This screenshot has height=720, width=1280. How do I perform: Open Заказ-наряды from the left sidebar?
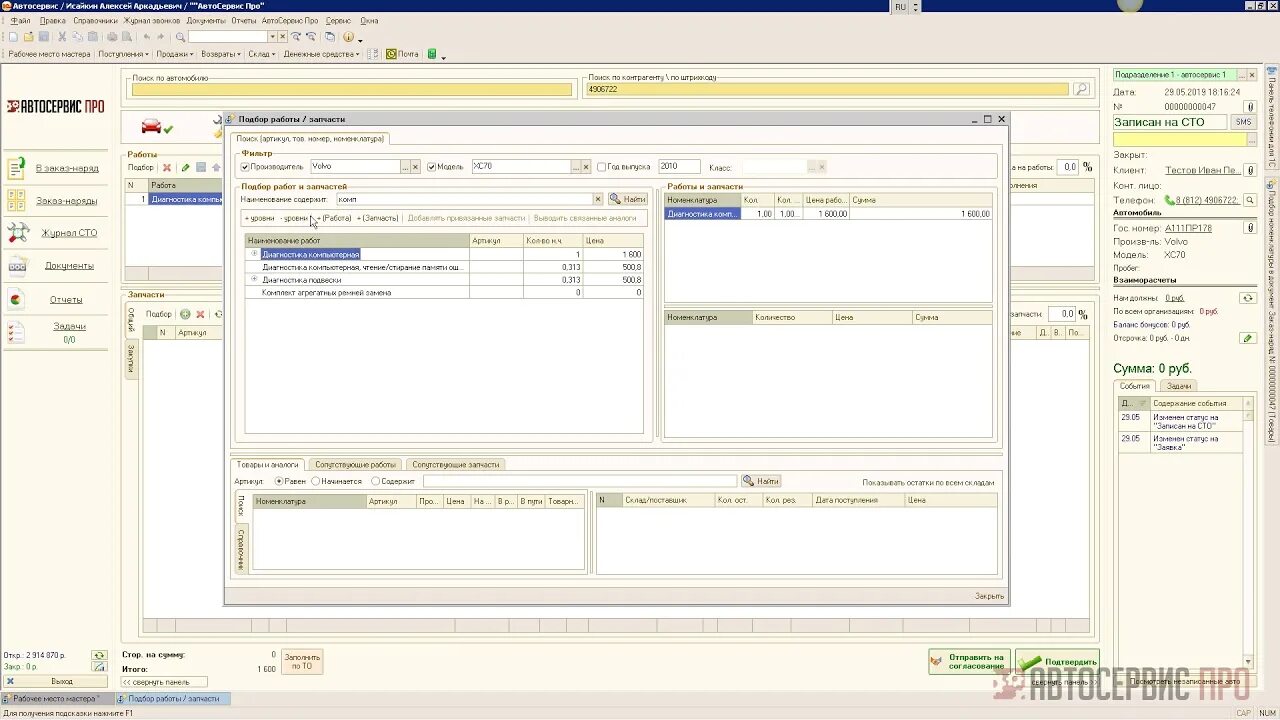(67, 201)
